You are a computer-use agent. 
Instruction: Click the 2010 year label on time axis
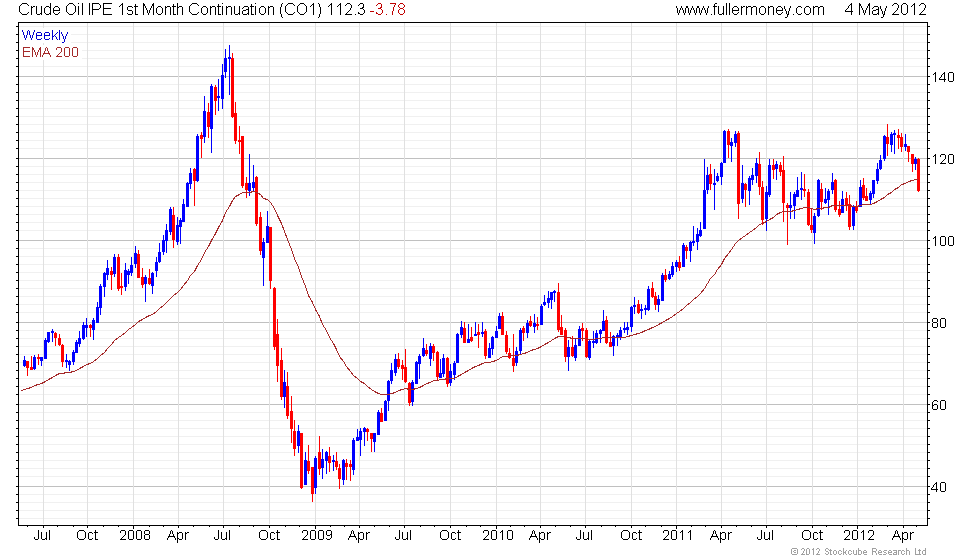498,536
